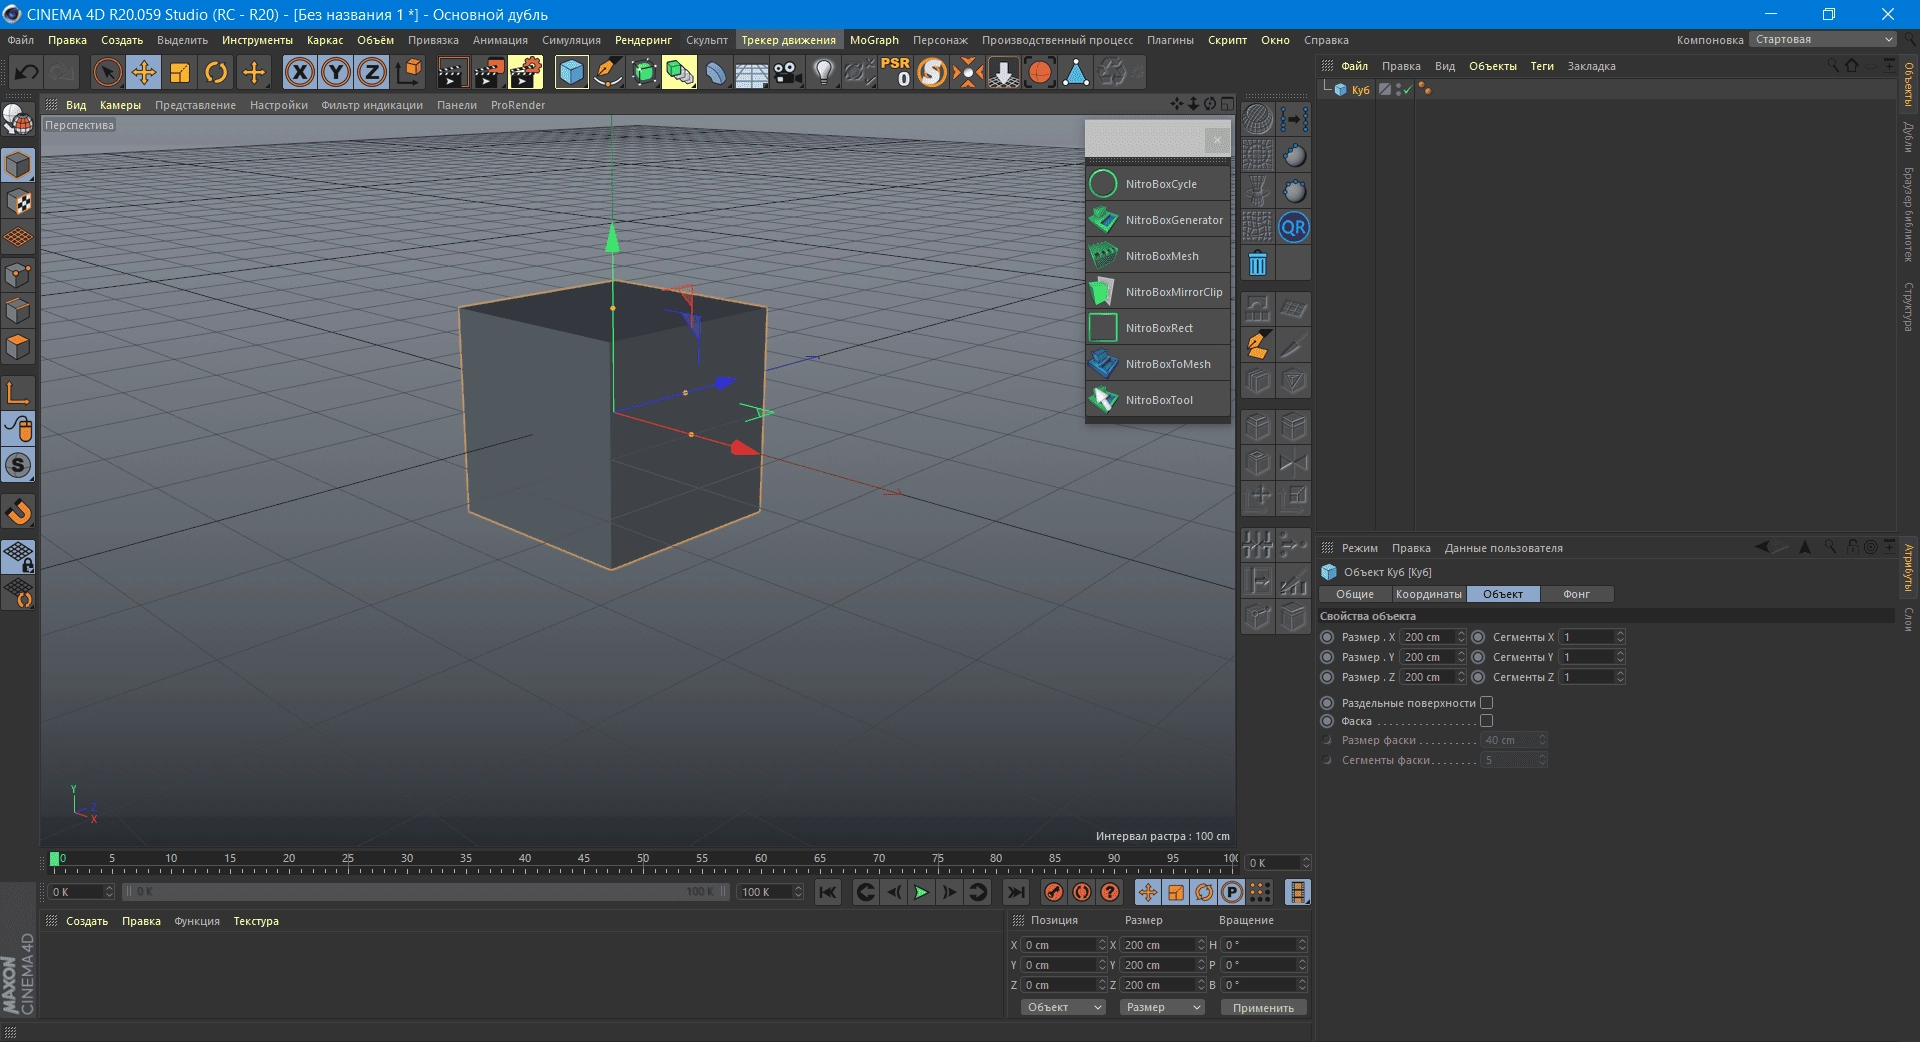This screenshot has height=1042, width=1920.
Task: Click the coordinate system cube icon
Action: 409,72
